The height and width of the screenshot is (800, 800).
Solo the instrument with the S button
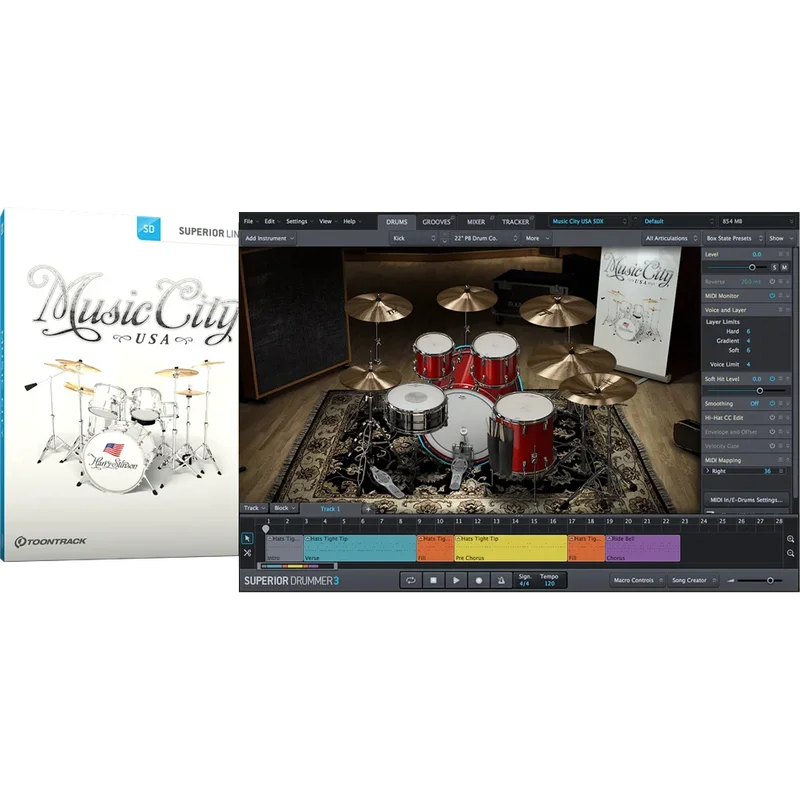pyautogui.click(x=774, y=267)
